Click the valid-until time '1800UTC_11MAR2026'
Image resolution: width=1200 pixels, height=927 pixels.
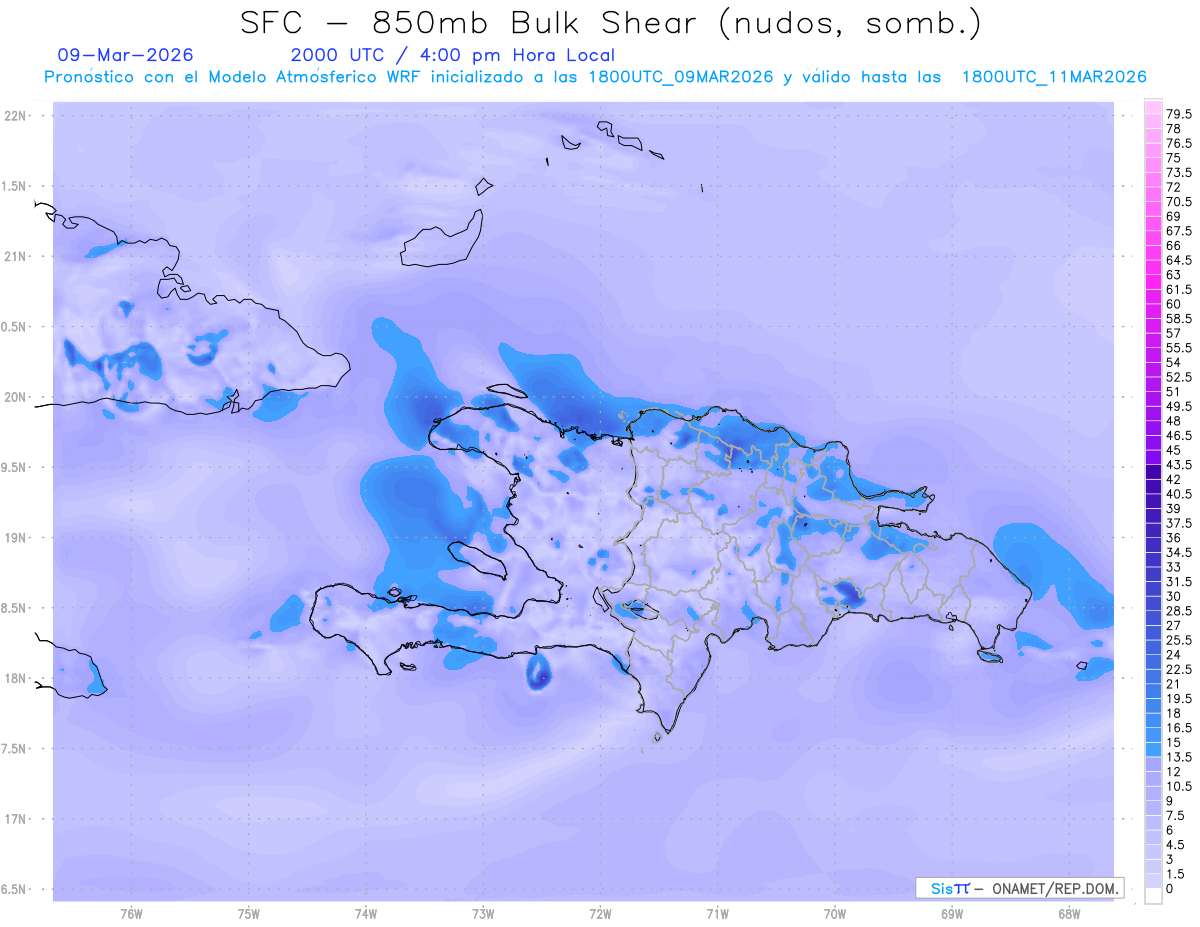click(x=1054, y=77)
